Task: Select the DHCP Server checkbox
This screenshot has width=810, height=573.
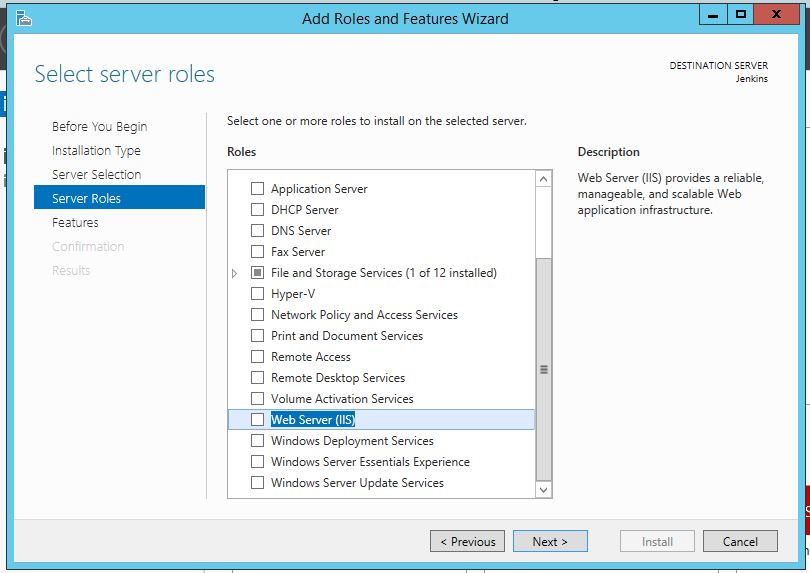Action: 258,210
